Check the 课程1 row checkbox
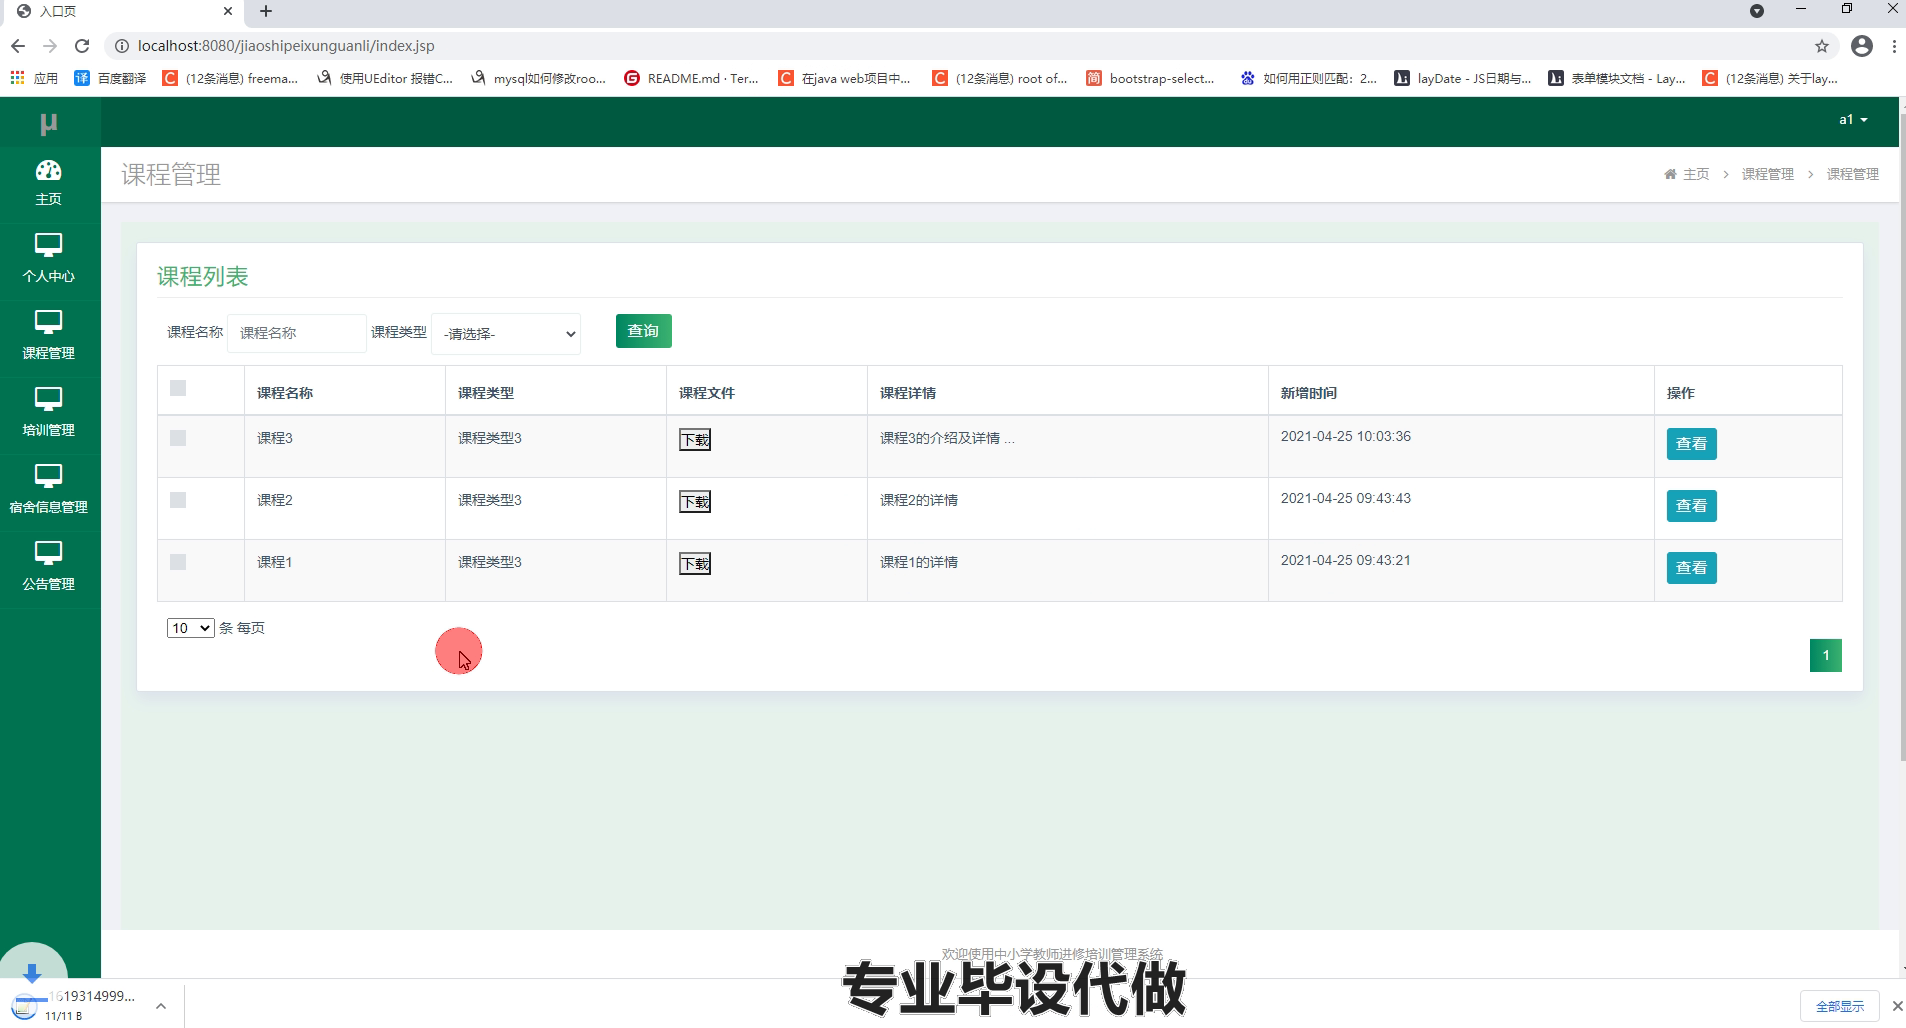This screenshot has height=1028, width=1906. (x=178, y=562)
